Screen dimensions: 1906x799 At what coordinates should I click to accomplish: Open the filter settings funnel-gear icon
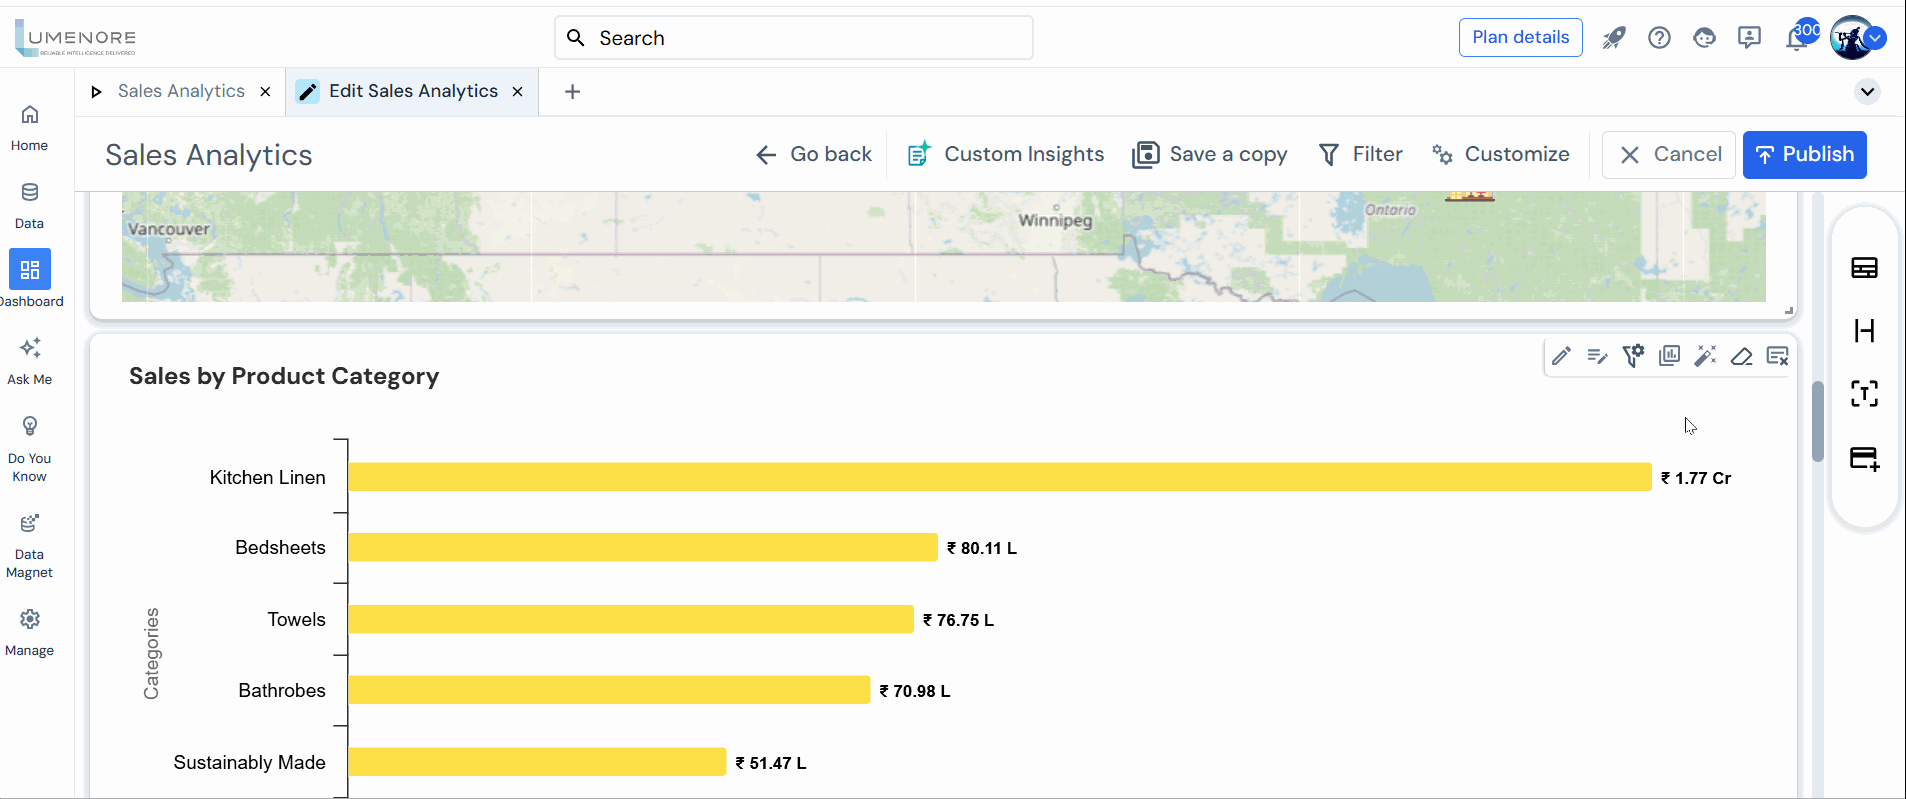1633,356
